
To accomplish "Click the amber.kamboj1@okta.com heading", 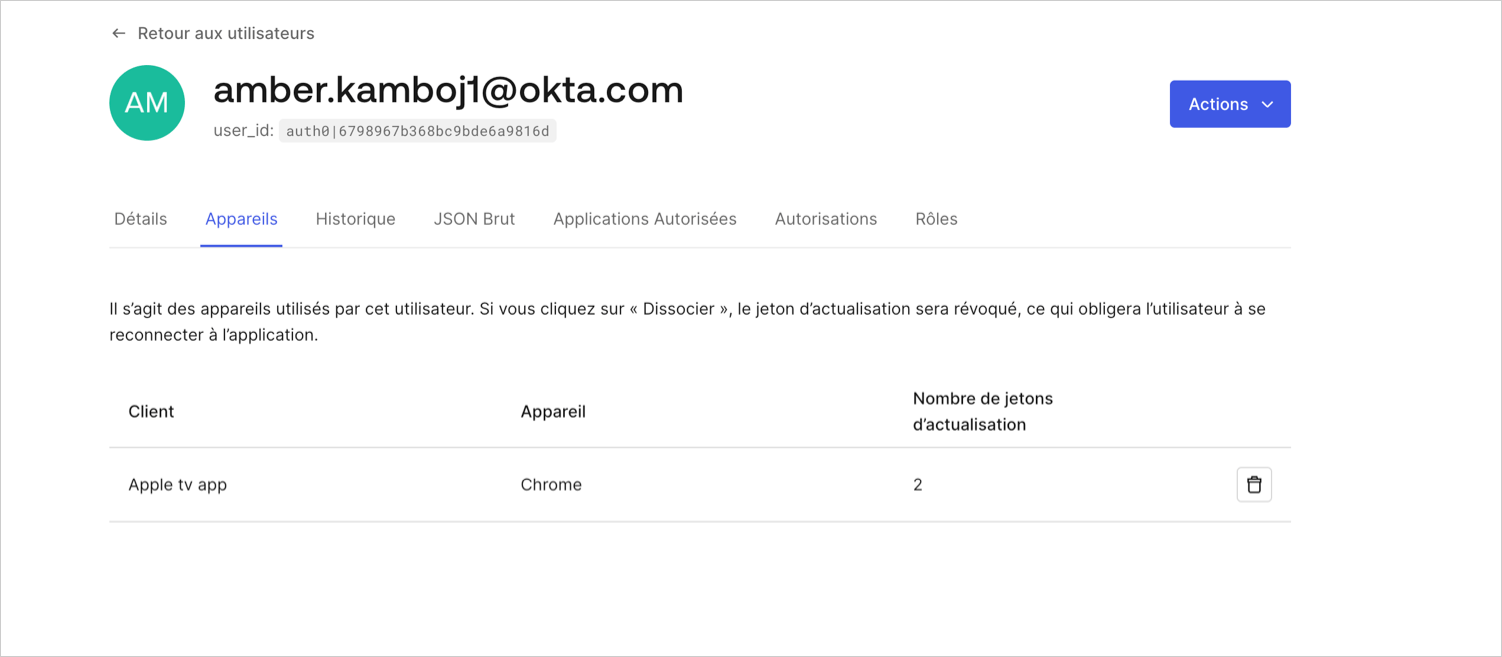I will [448, 90].
